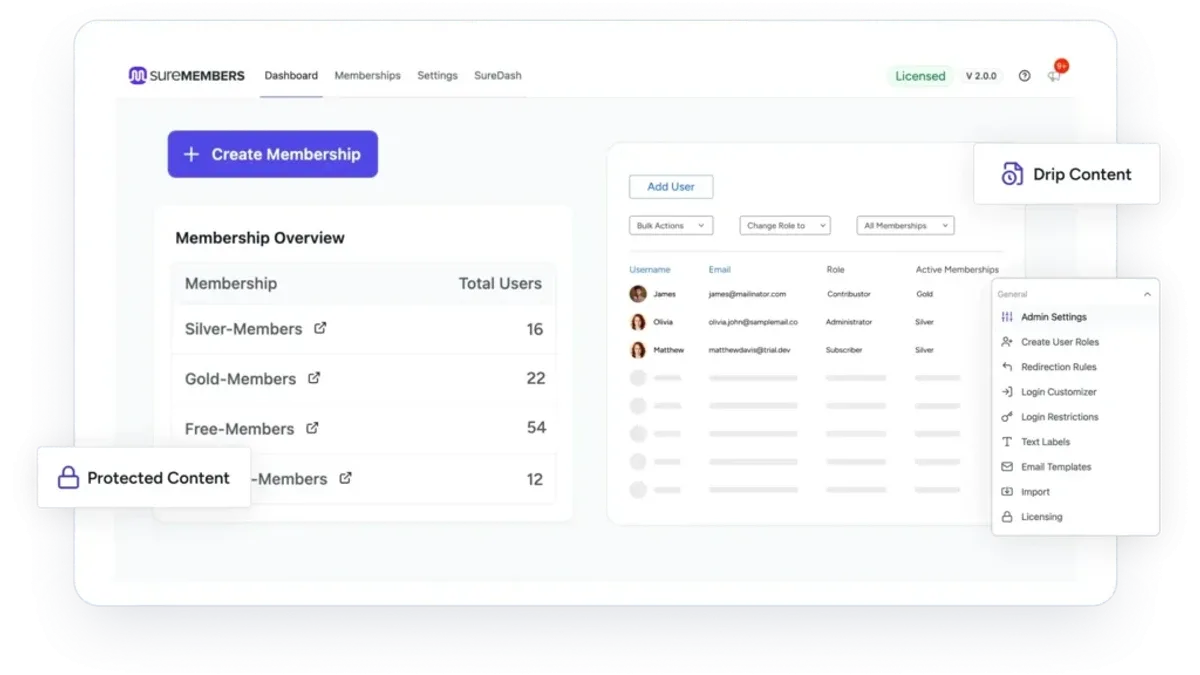Click the Import icon
Viewport: 1200px width, 675px height.
[1007, 492]
